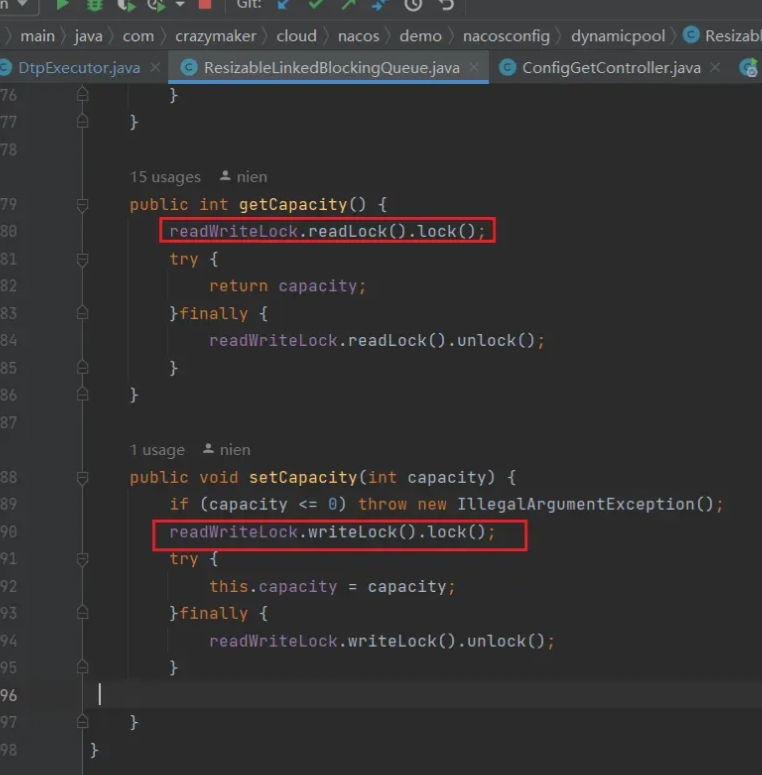Click author hint 'nien' above getCapacity

244,176
